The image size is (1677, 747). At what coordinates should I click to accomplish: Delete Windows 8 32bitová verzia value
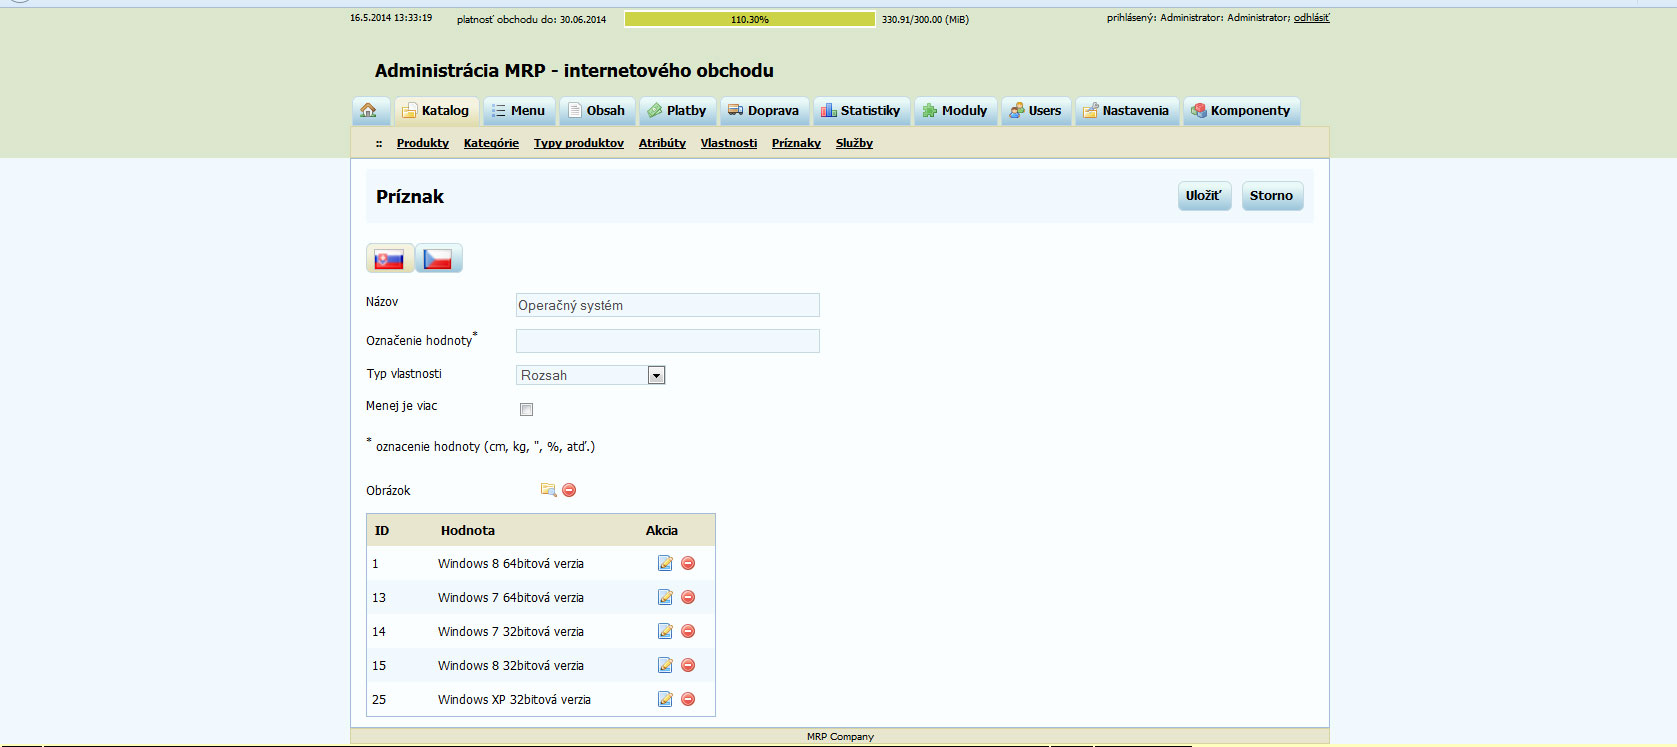tap(688, 665)
